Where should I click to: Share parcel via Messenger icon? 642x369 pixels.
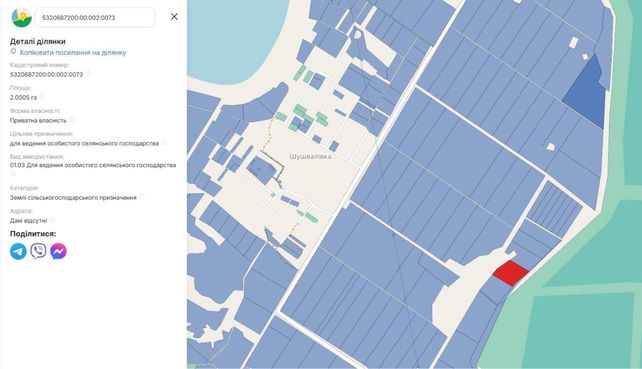click(59, 251)
